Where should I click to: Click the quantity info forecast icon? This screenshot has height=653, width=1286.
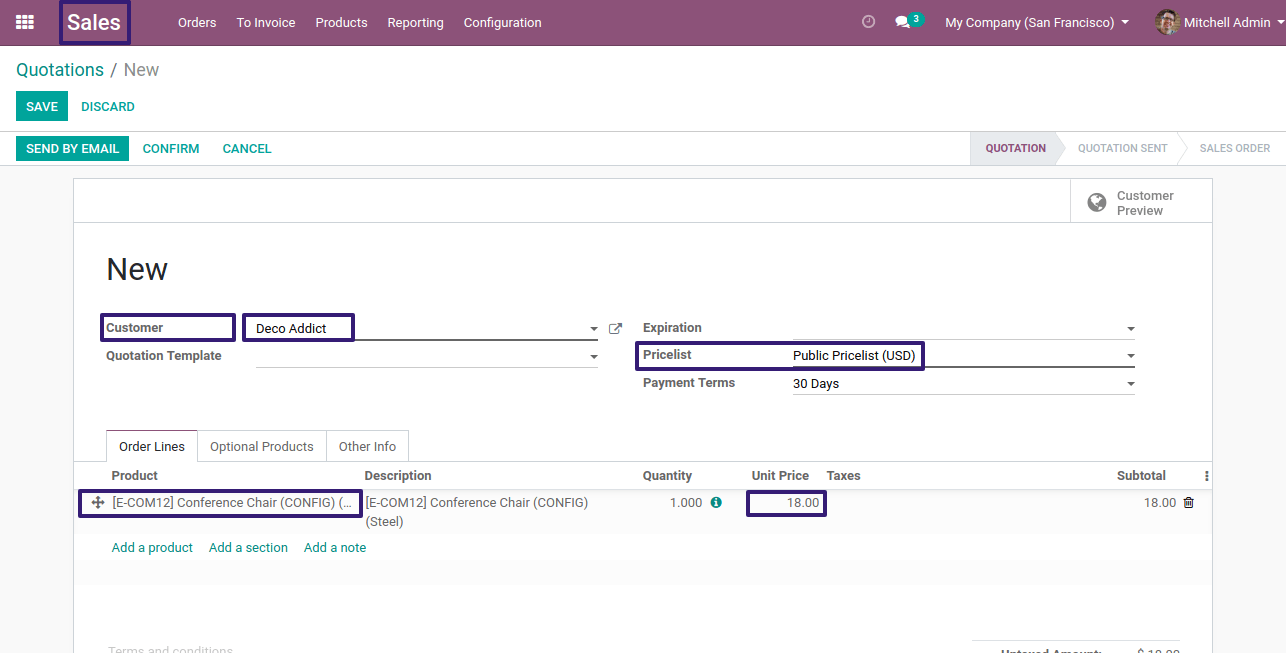coord(716,503)
